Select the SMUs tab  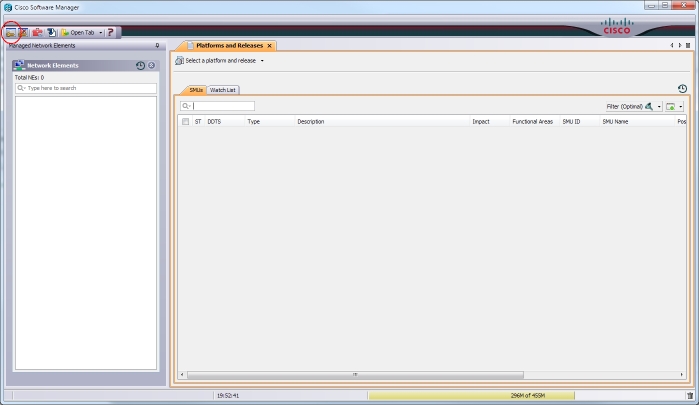pyautogui.click(x=196, y=90)
